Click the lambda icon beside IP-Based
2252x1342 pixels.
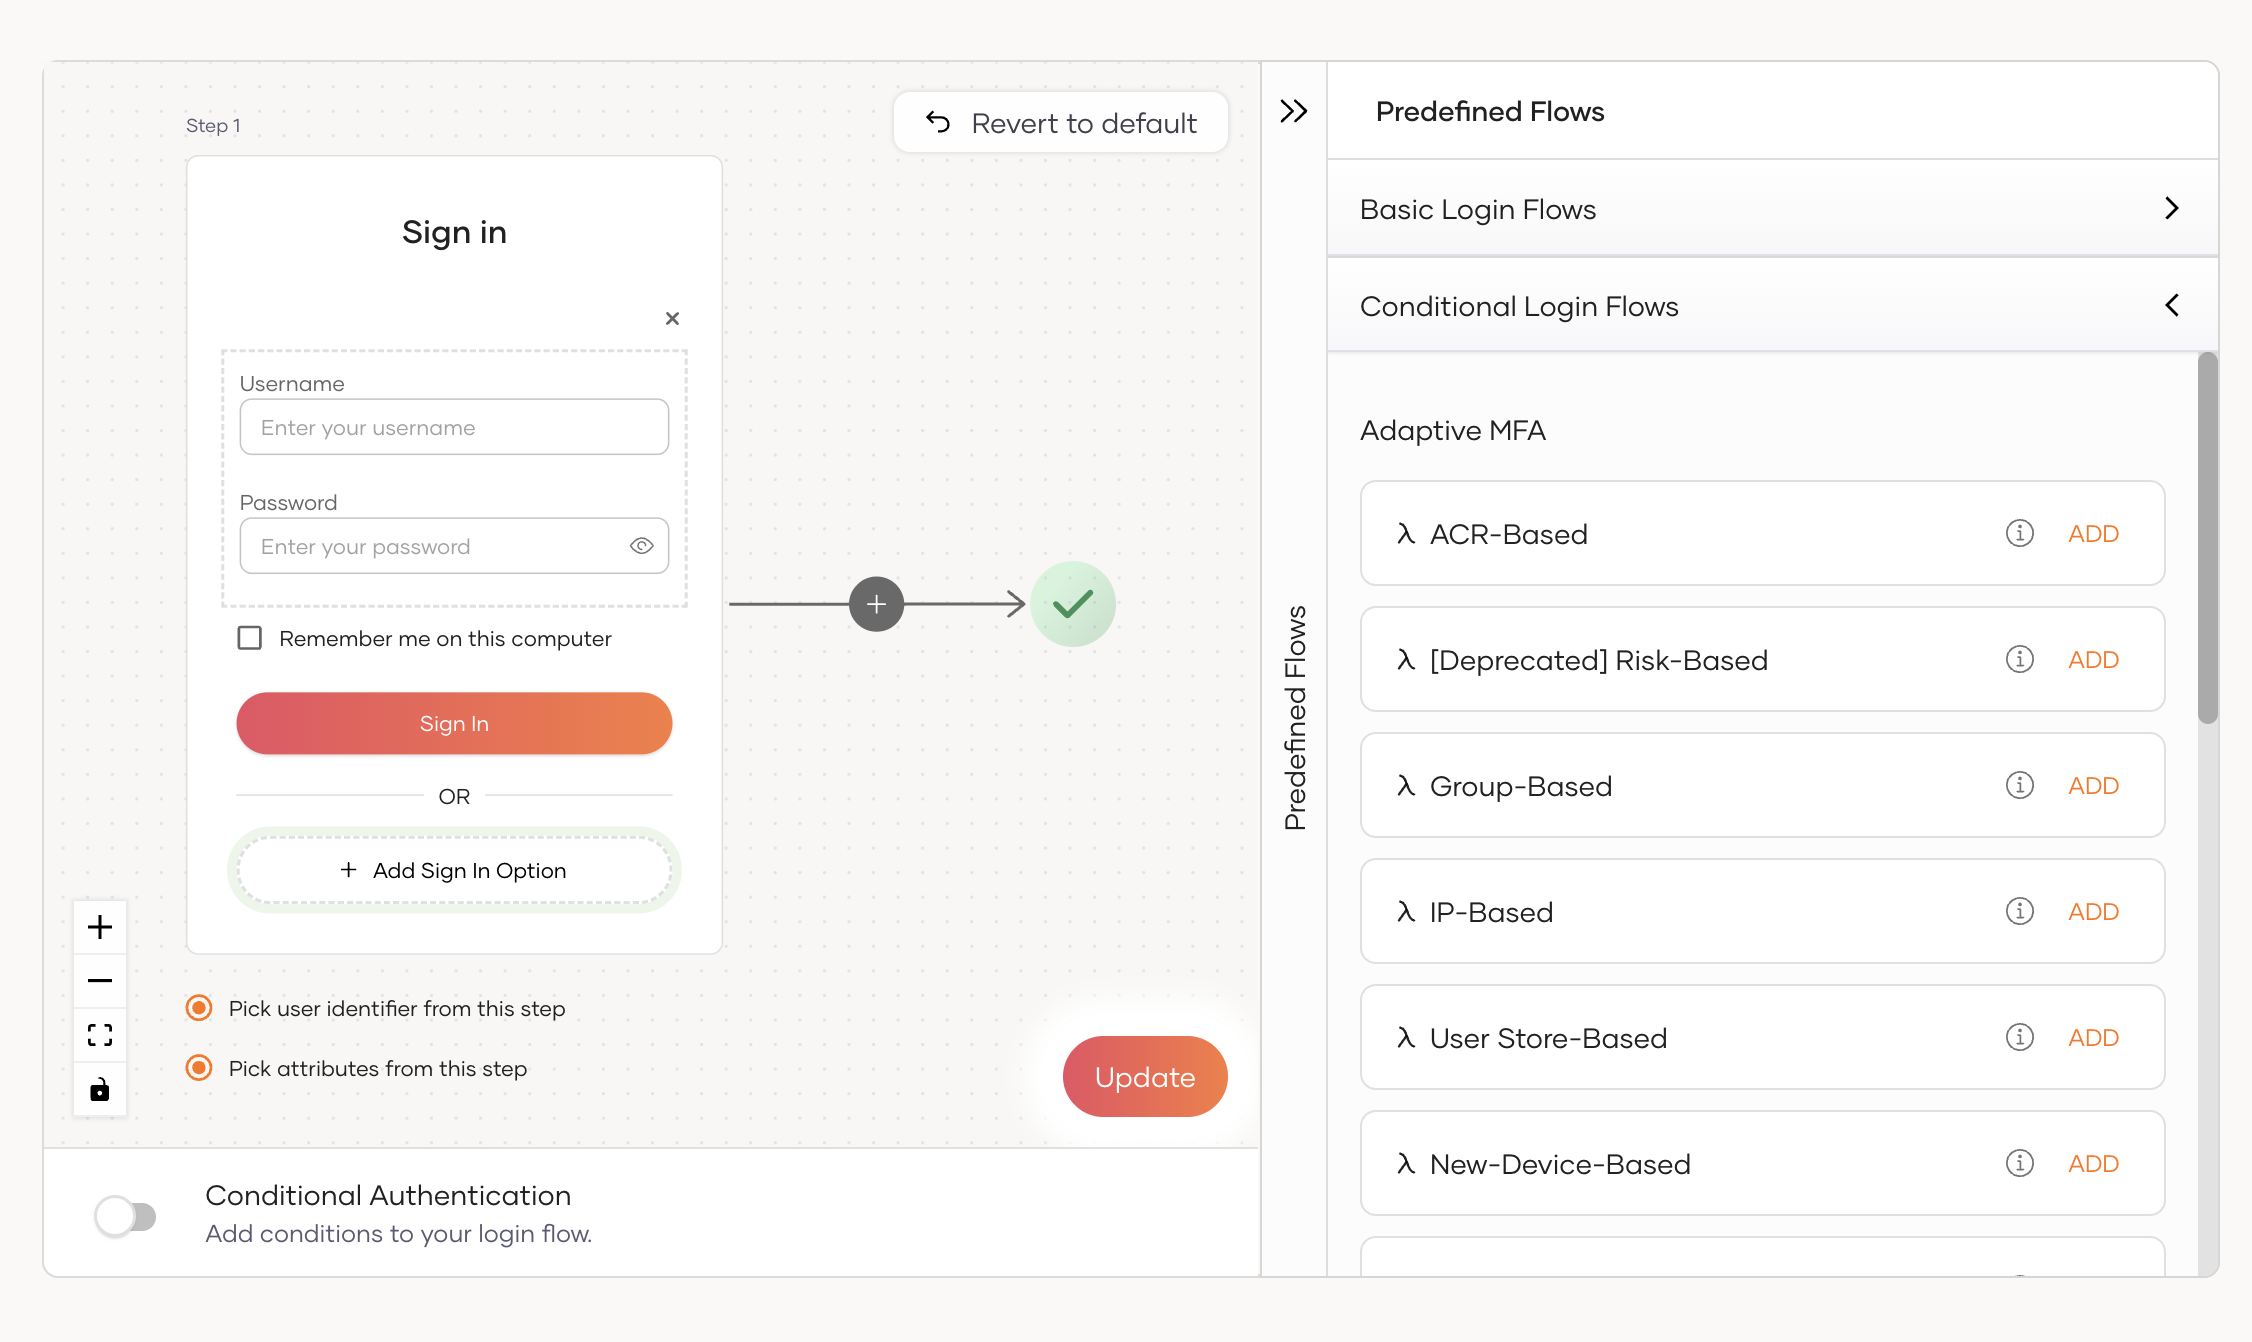coord(1406,912)
